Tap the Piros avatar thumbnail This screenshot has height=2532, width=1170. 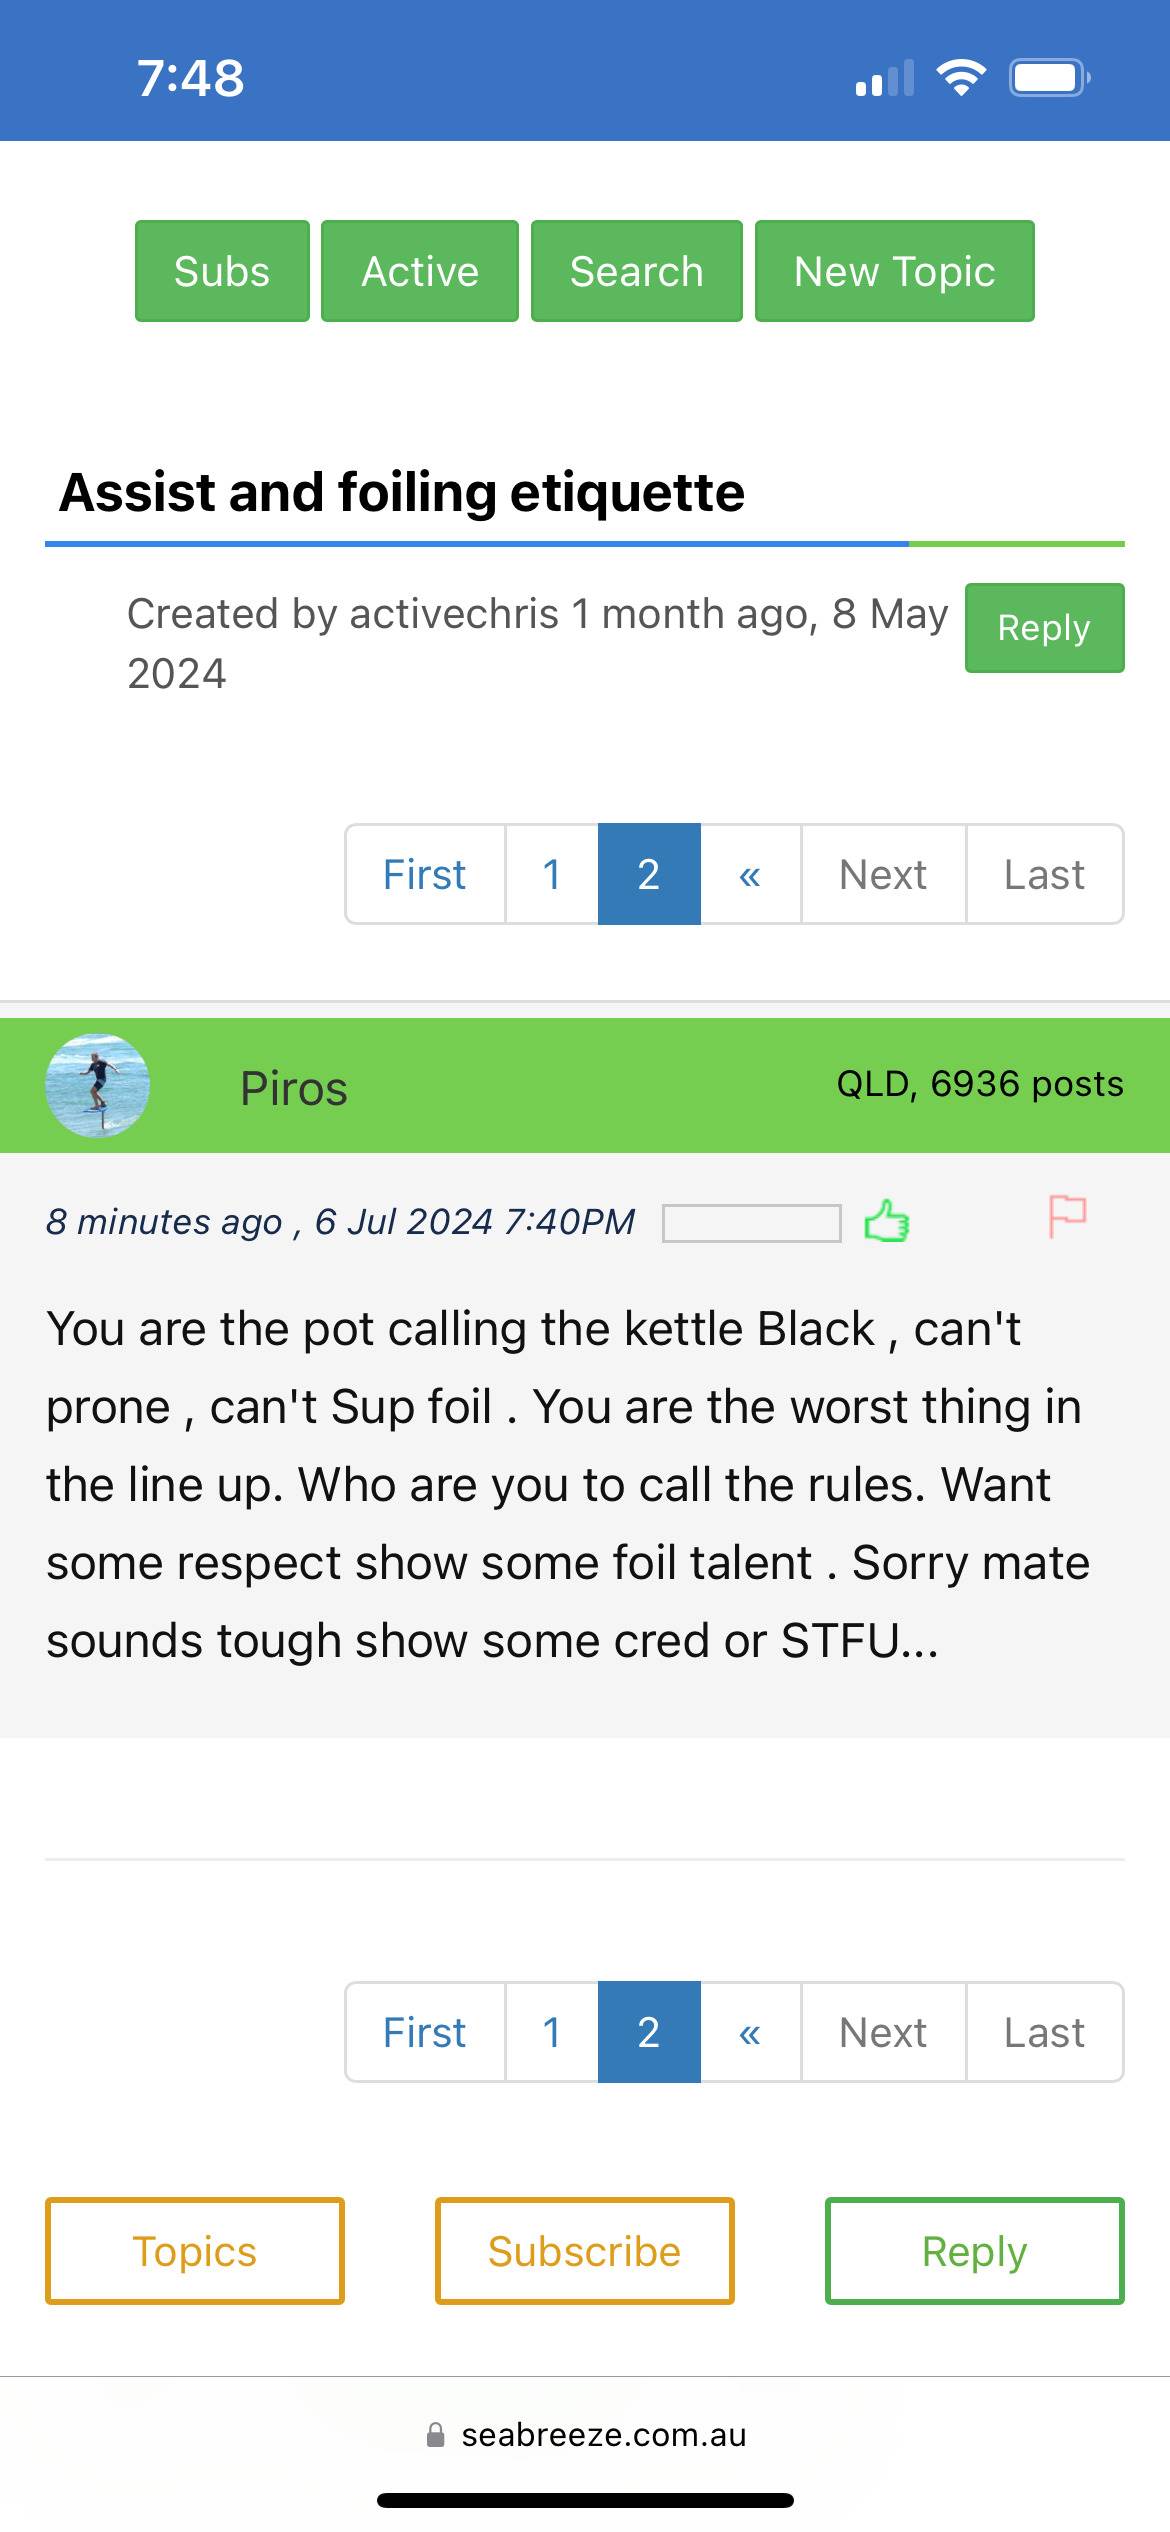pos(97,1086)
